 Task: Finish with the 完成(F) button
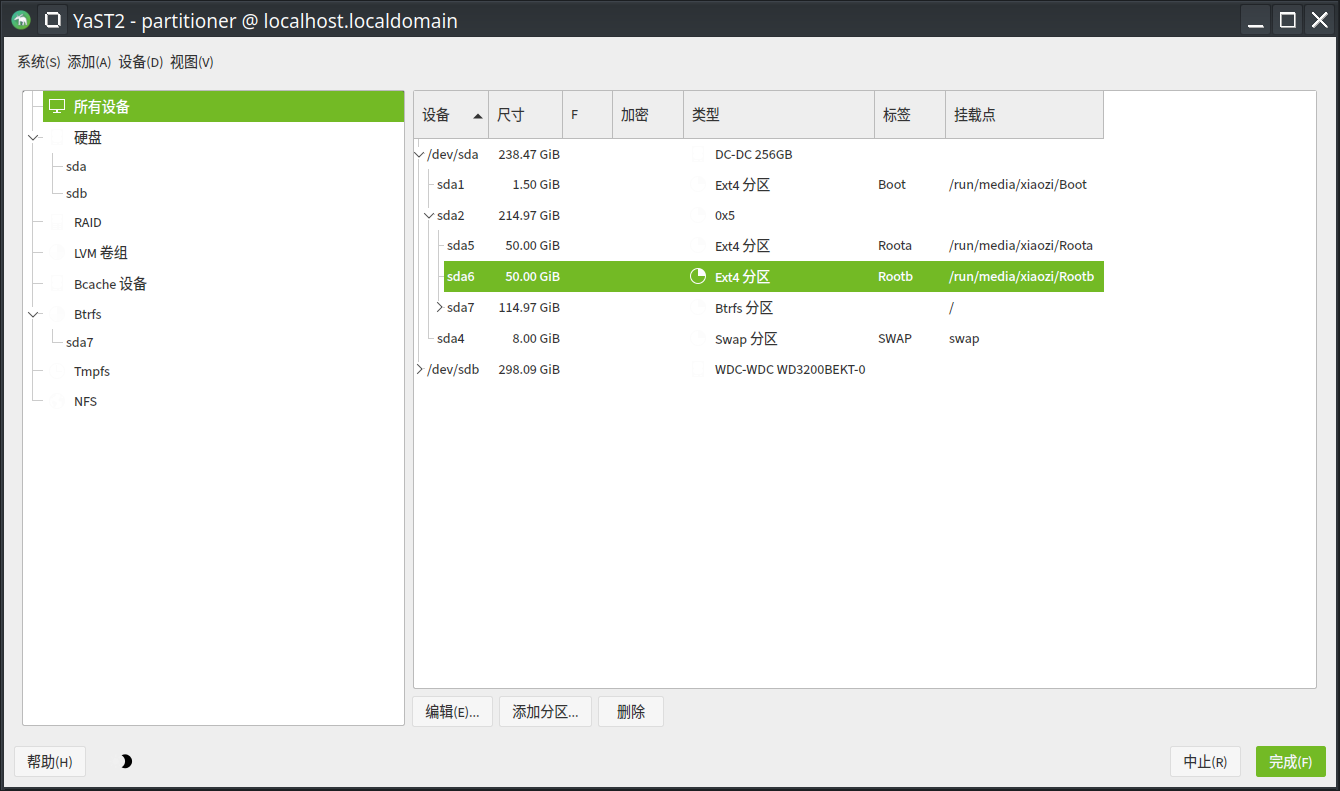coord(1290,762)
